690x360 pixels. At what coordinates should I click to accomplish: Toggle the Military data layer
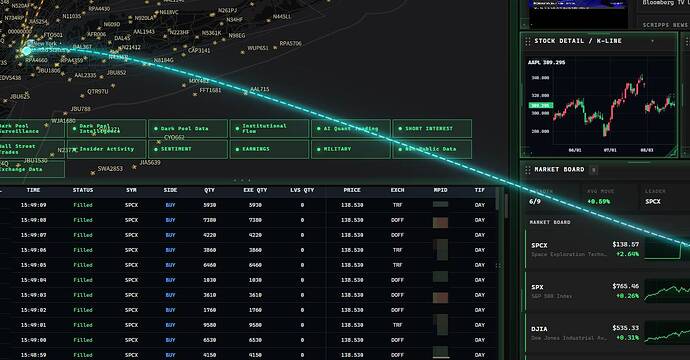coord(351,149)
